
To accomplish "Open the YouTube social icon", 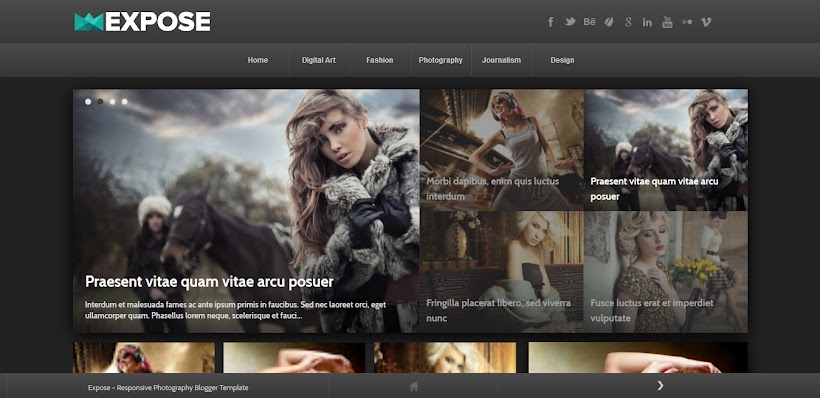I will click(667, 22).
